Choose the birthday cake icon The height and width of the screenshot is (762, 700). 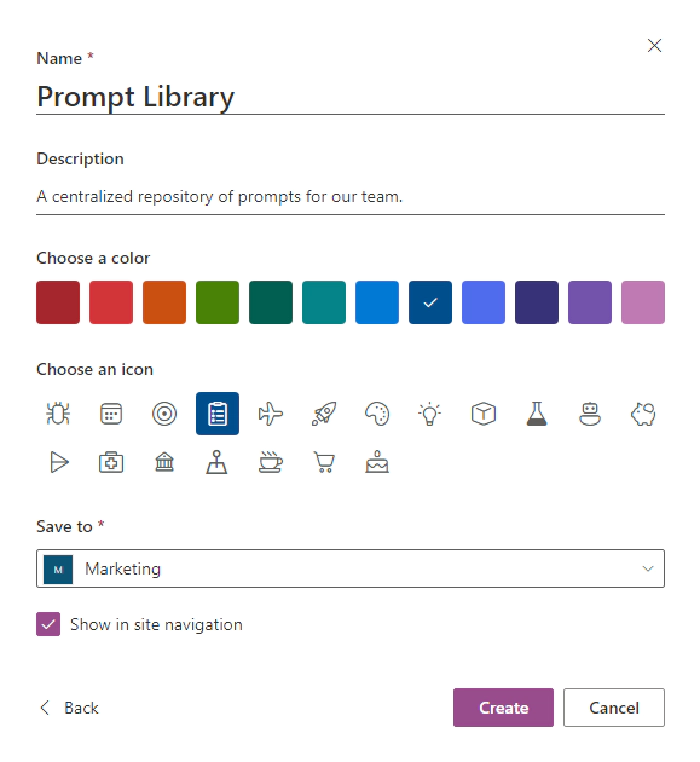coord(377,462)
